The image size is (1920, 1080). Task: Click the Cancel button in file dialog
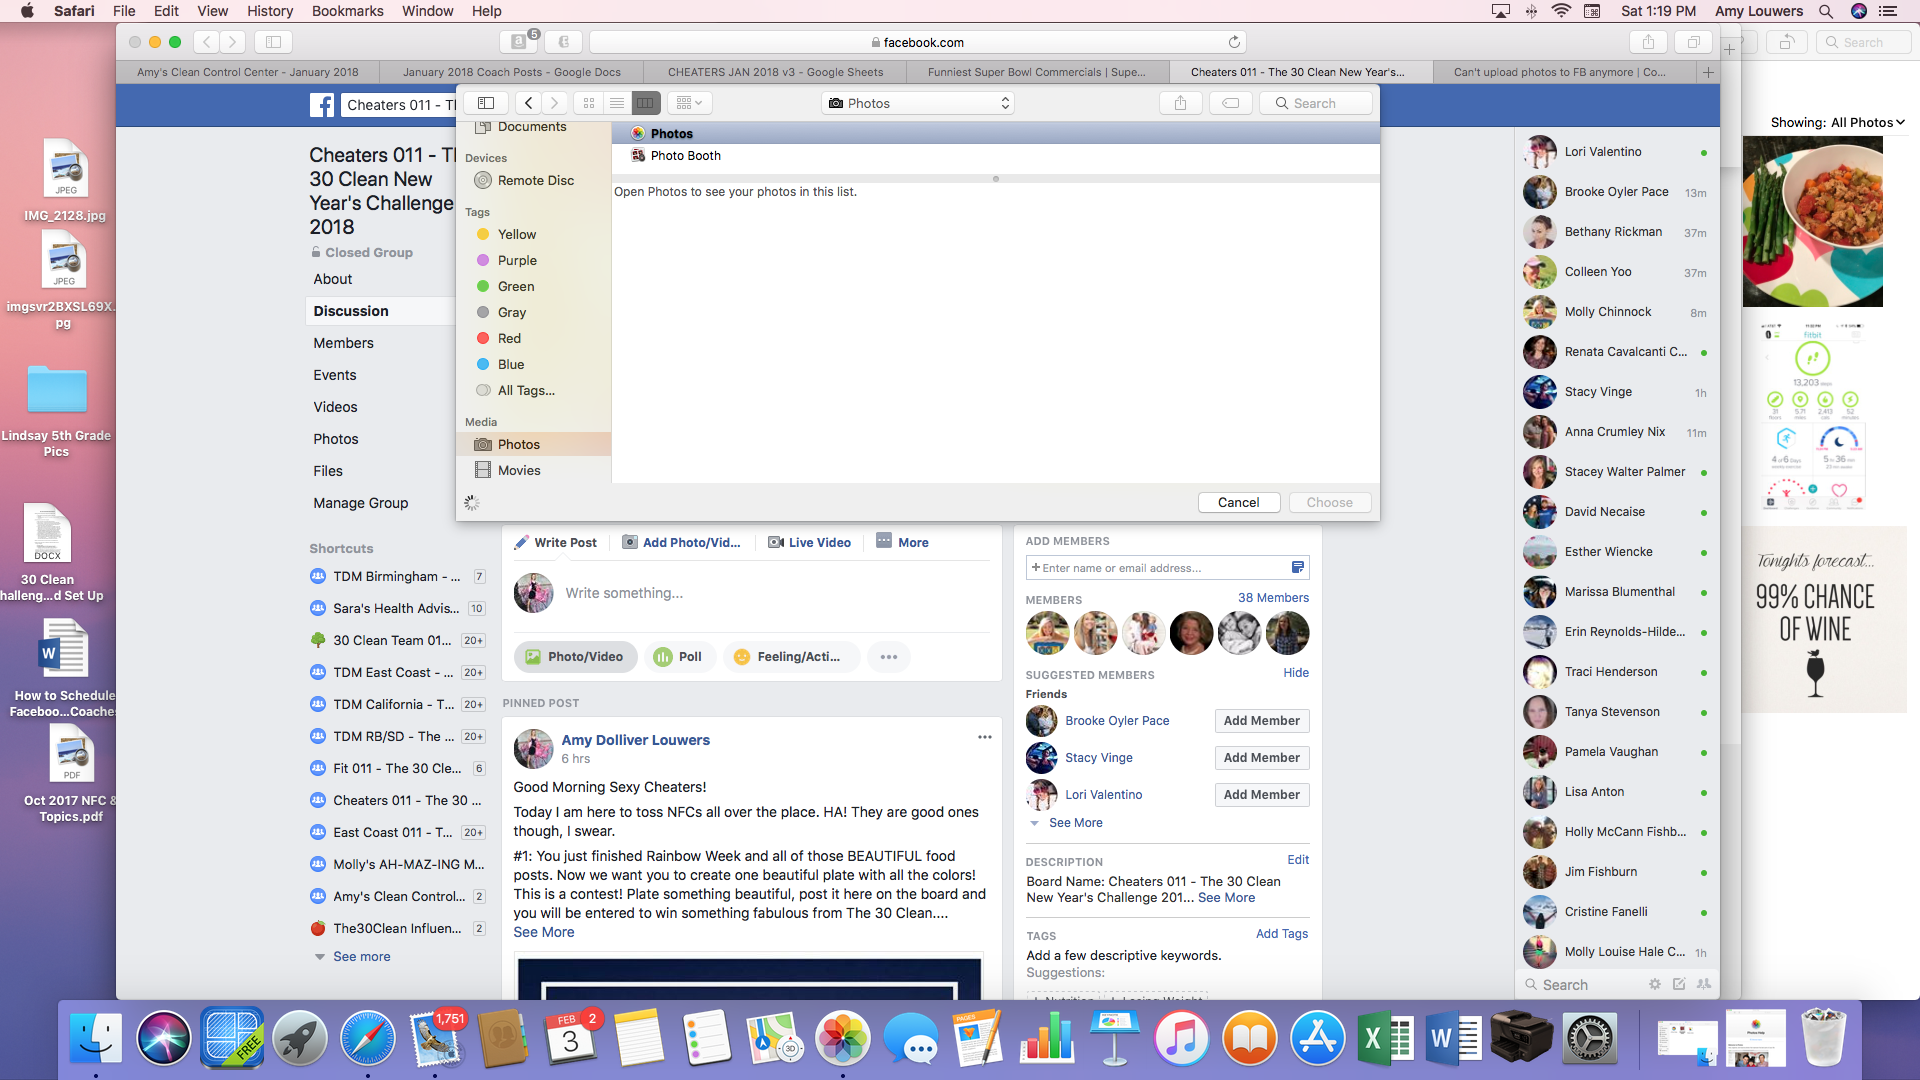[1238, 502]
